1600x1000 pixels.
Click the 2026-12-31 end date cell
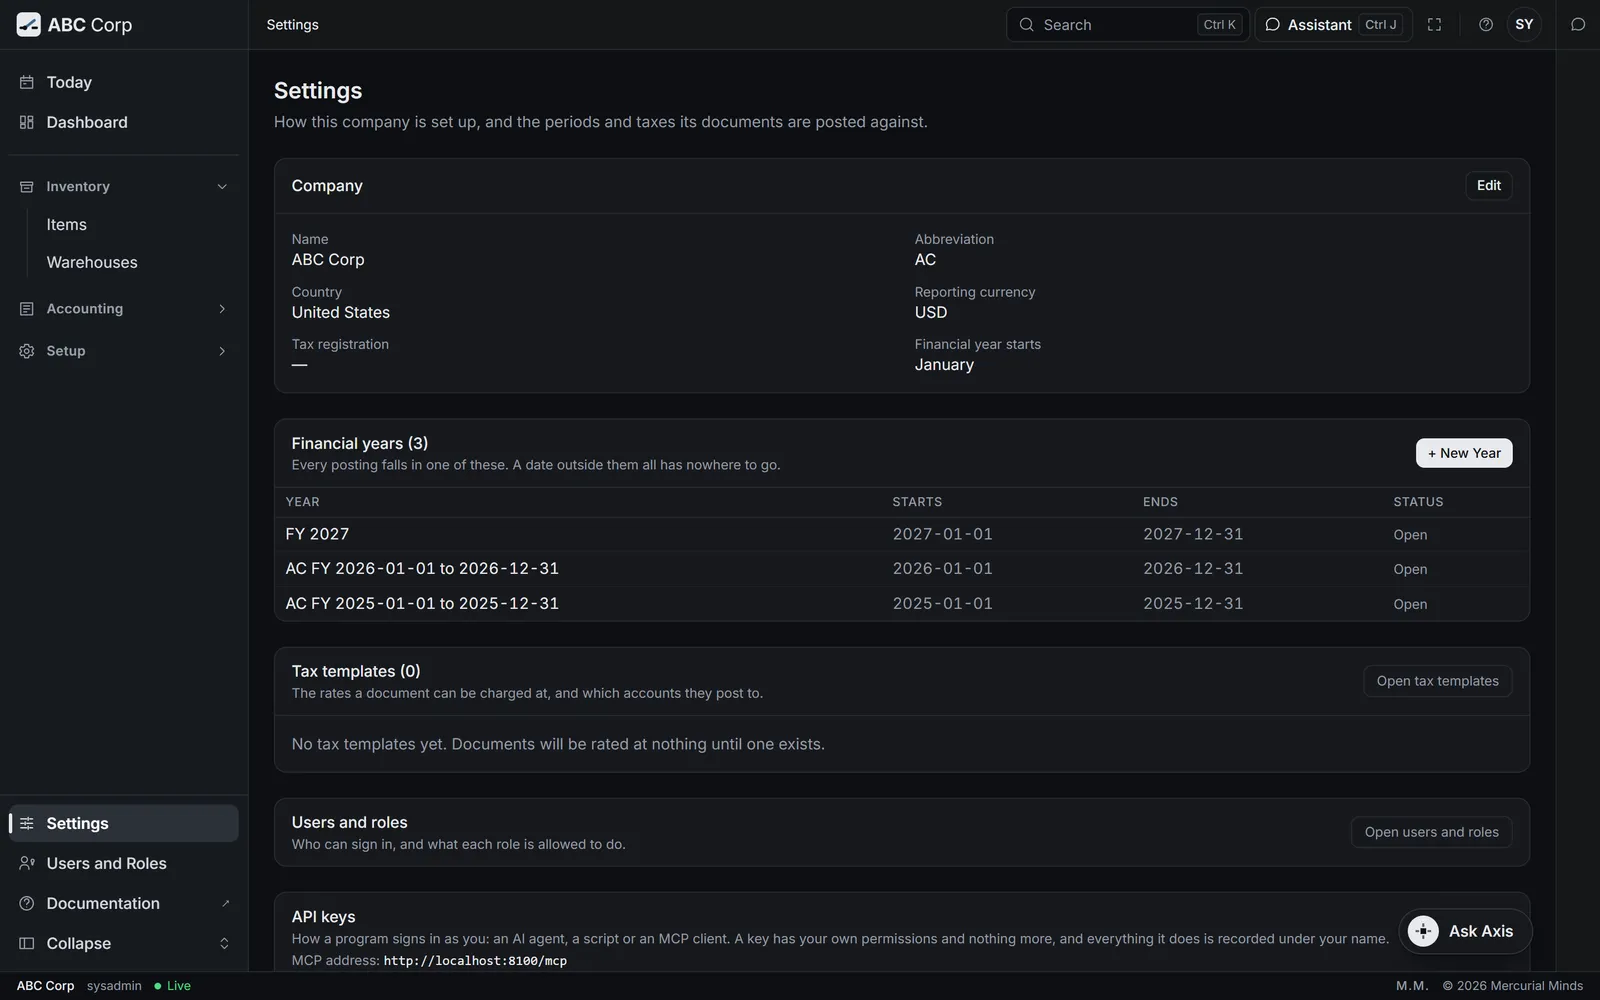tap(1193, 569)
